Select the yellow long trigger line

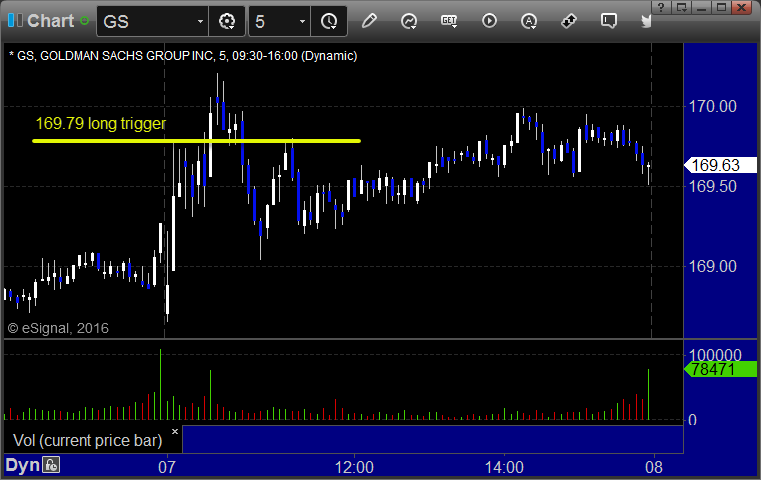(197, 141)
